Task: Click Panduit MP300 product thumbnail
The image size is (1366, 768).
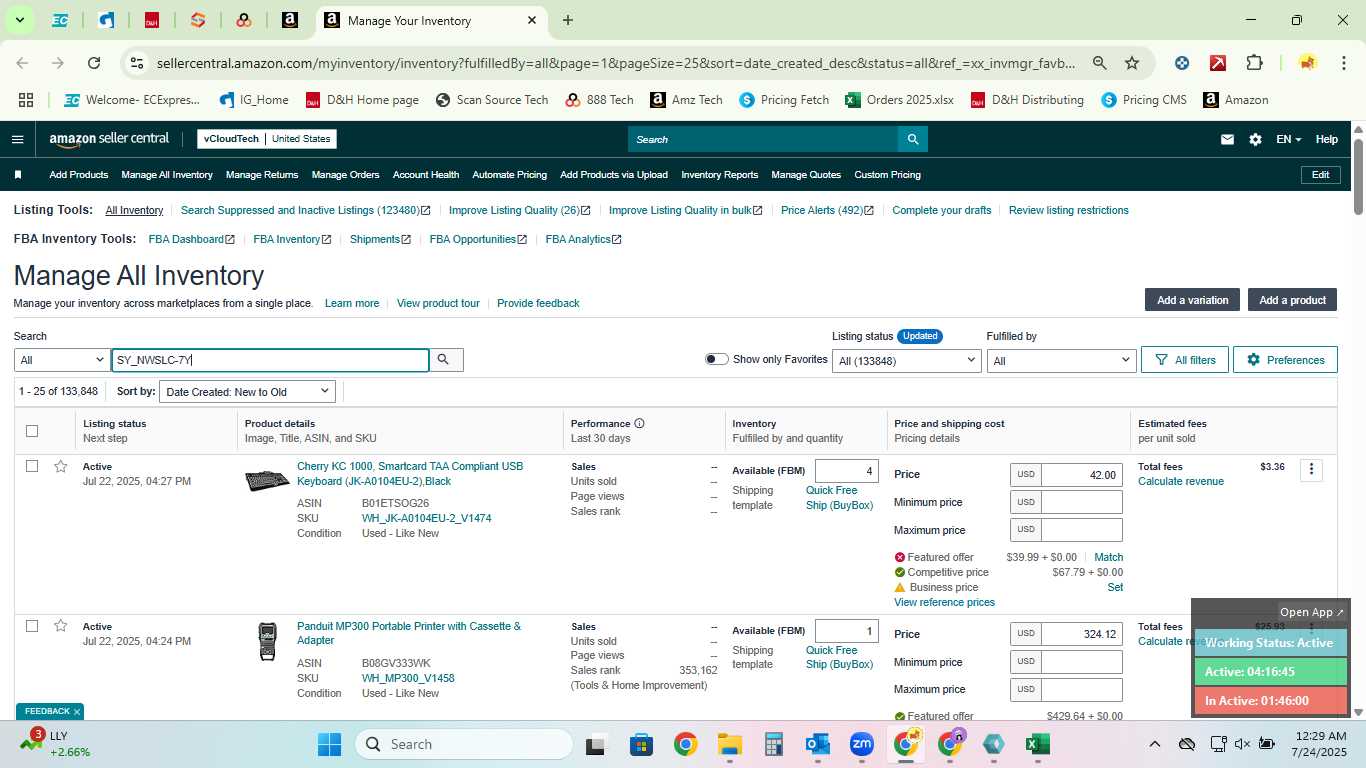Action: pos(267,641)
